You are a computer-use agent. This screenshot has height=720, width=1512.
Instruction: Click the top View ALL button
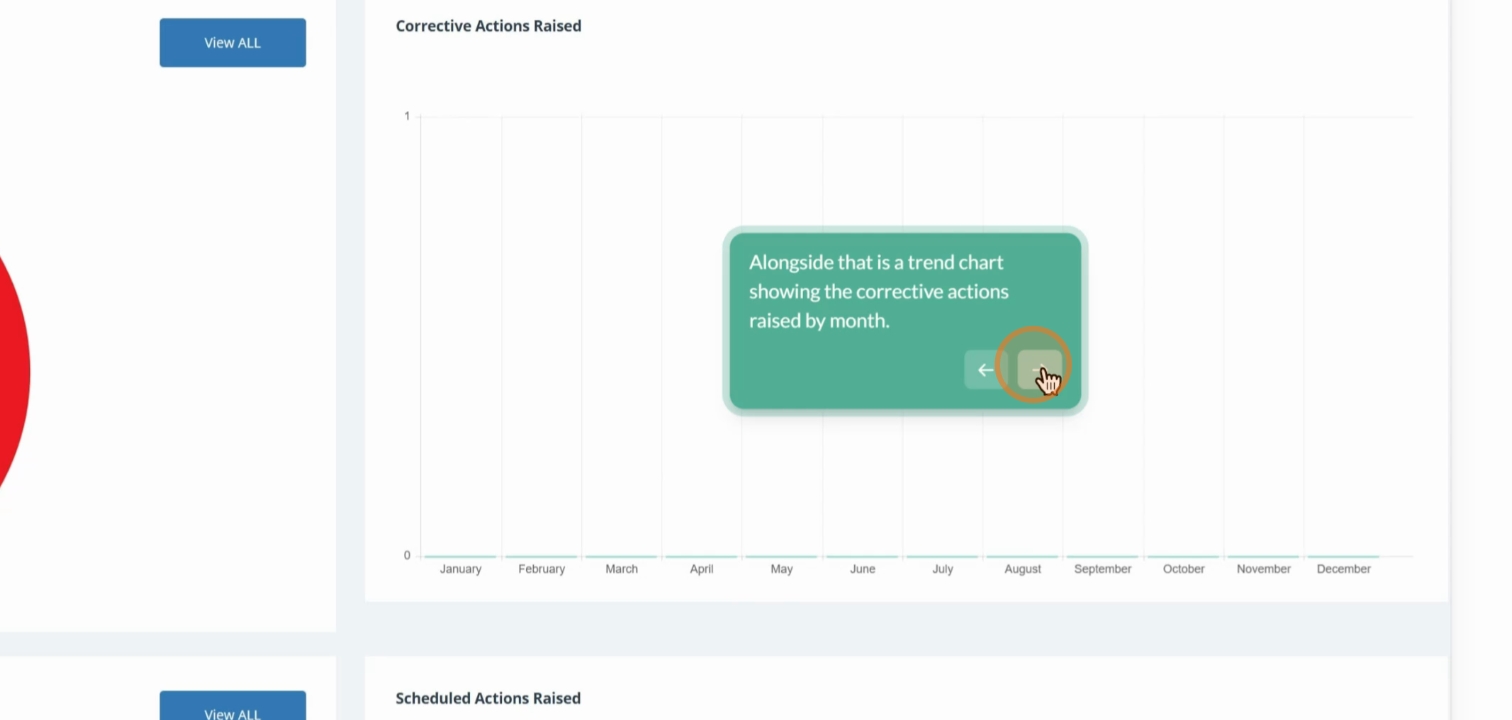[x=232, y=43]
